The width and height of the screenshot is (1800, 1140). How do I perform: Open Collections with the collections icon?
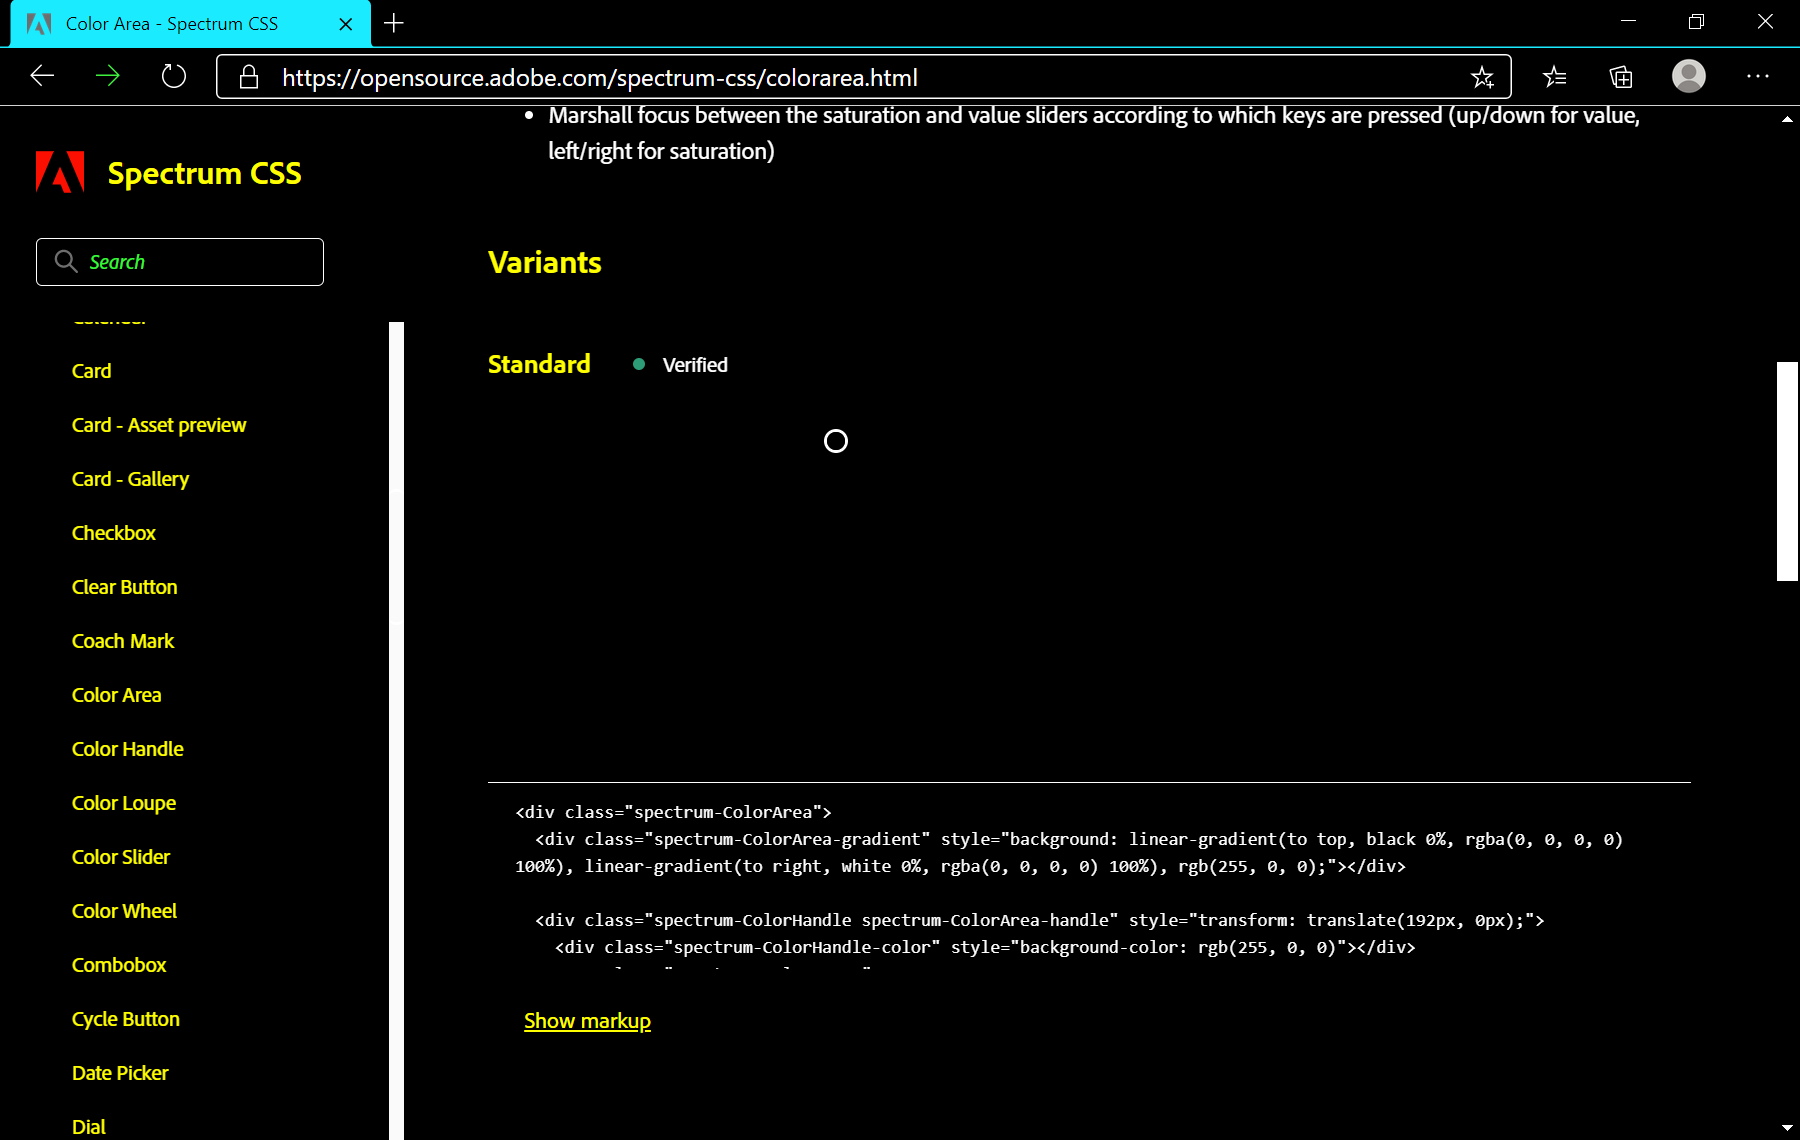click(x=1621, y=76)
